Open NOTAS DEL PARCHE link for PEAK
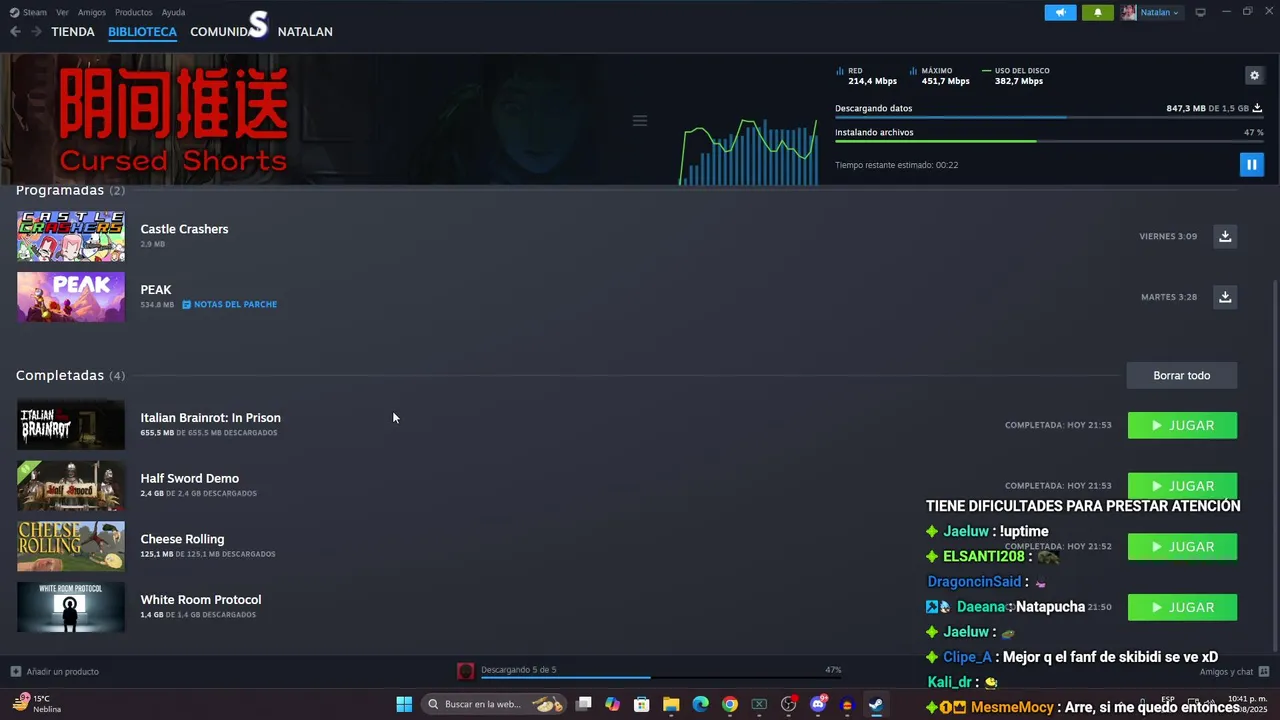 235,304
